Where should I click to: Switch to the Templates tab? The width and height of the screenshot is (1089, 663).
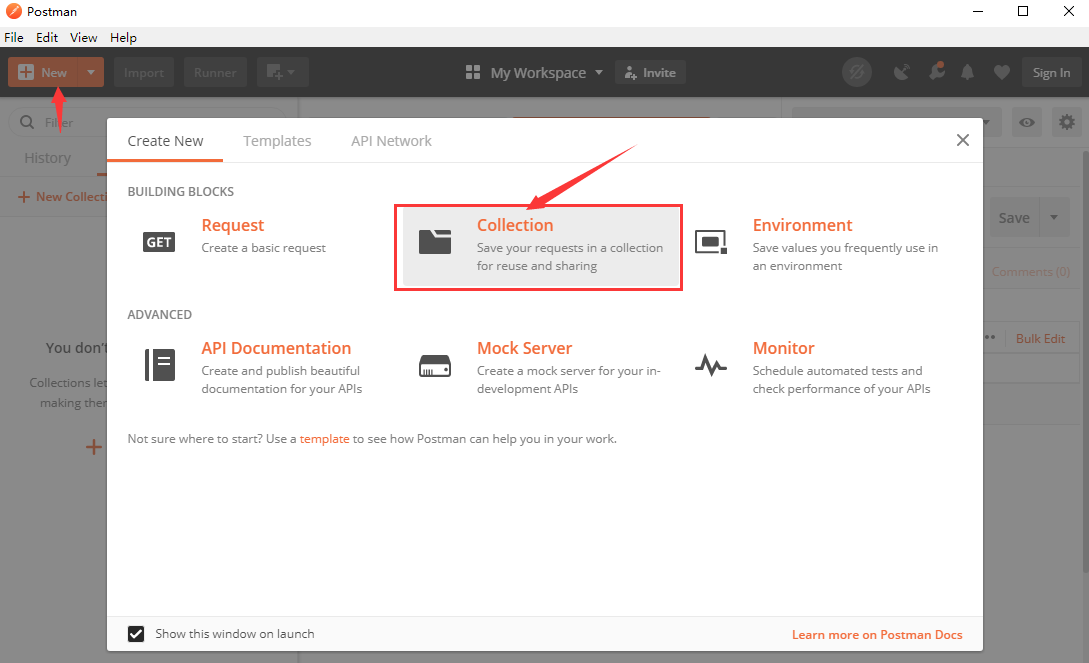[277, 141]
